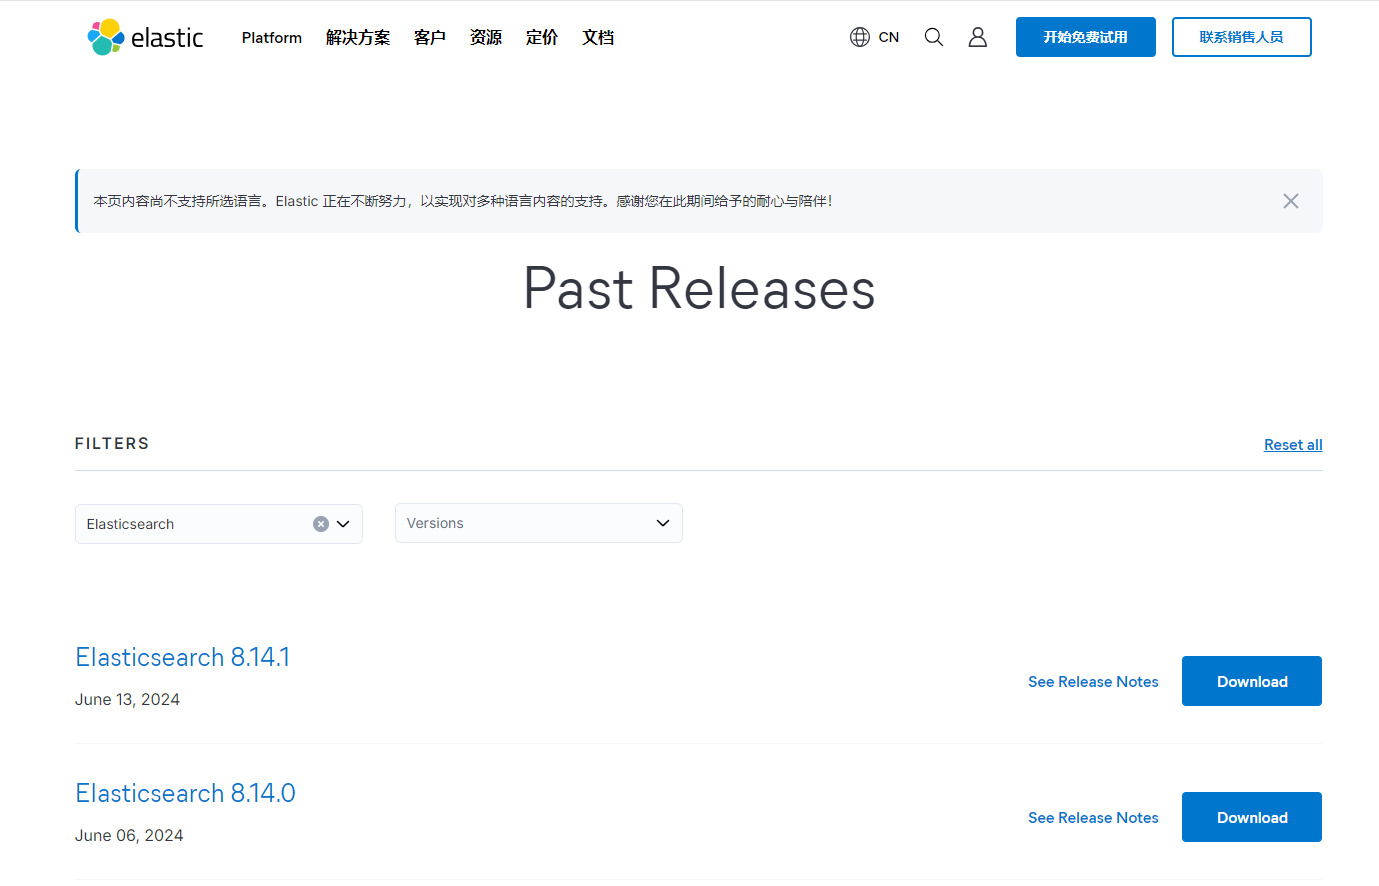Open the user account icon

(978, 37)
